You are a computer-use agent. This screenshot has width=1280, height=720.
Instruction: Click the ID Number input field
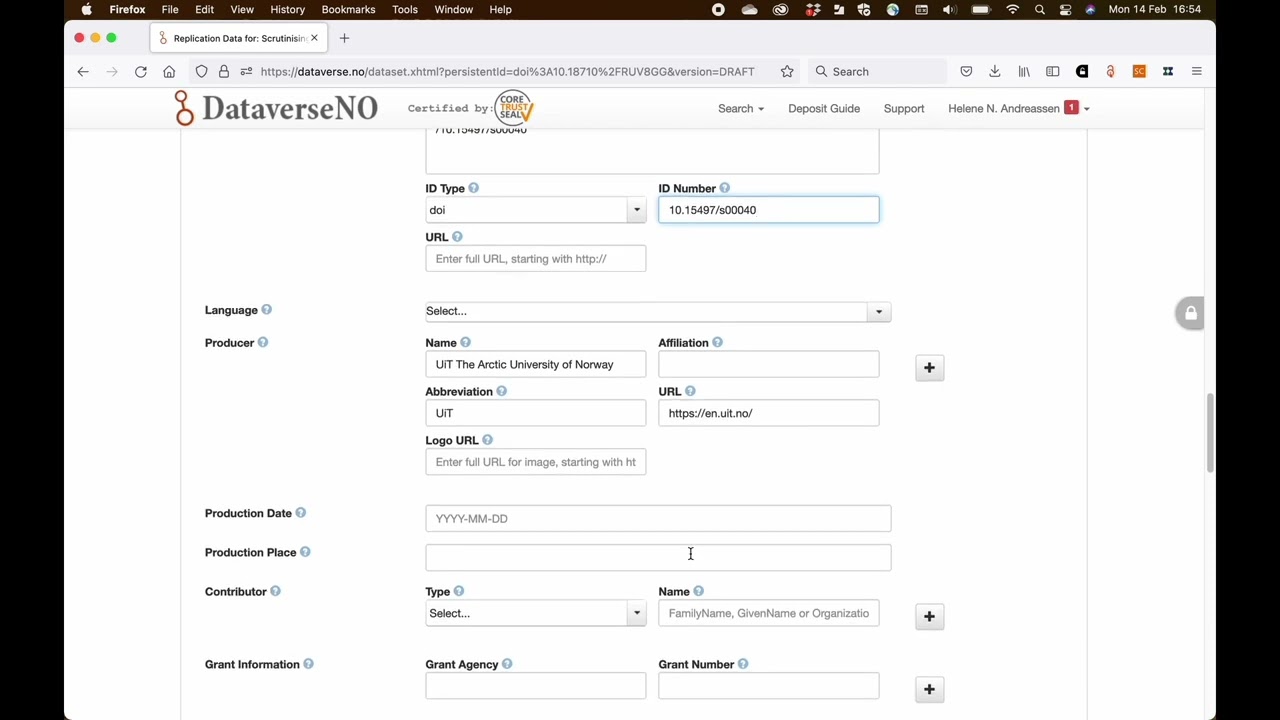768,210
